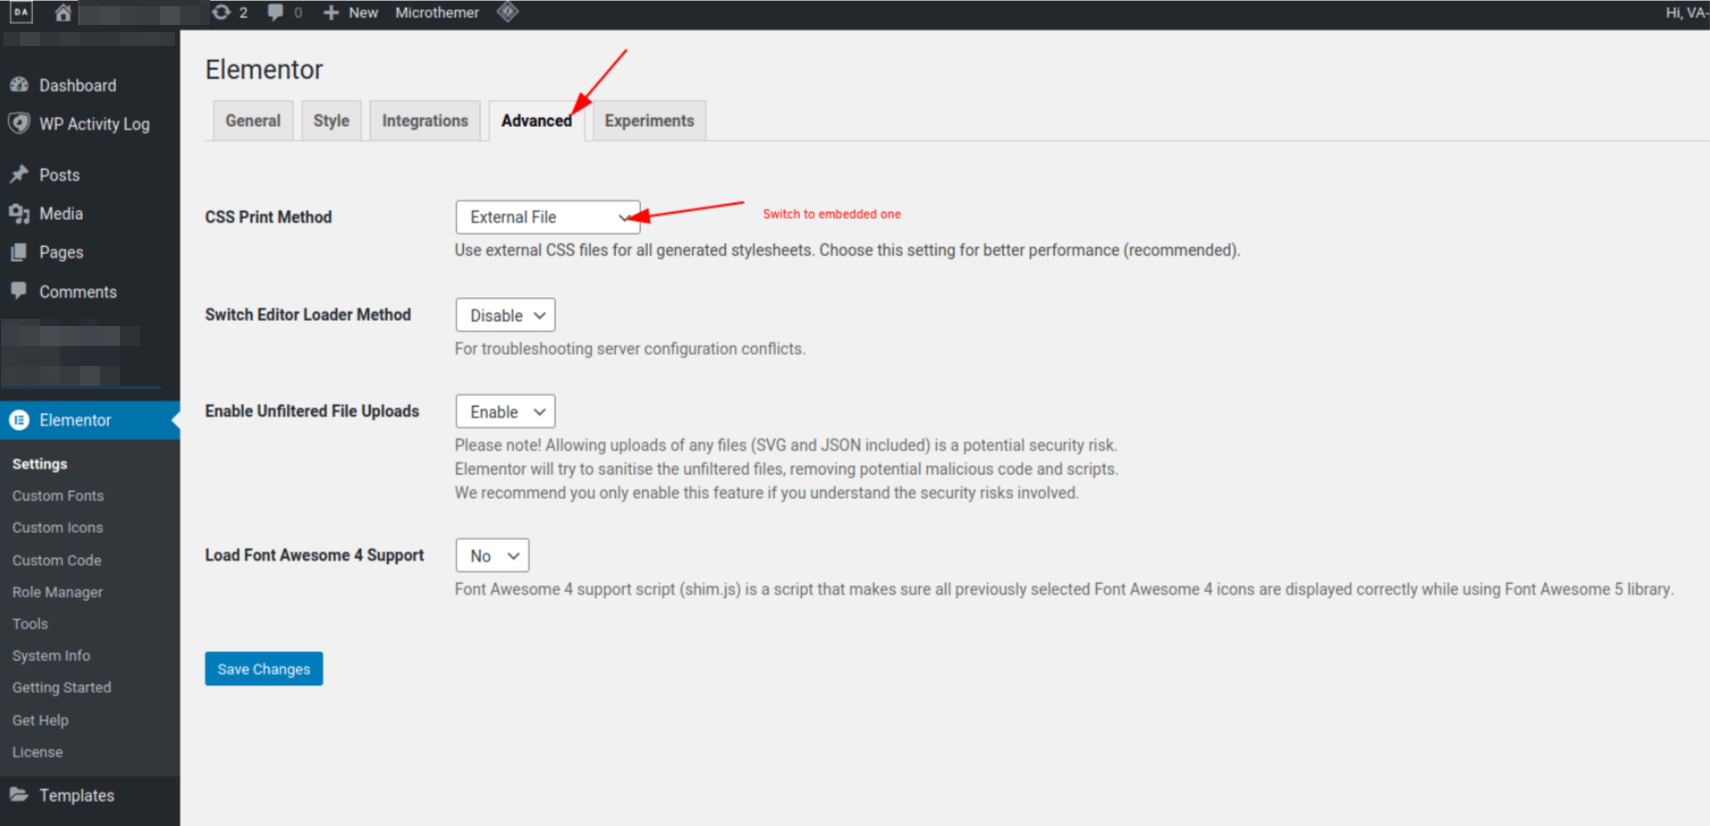This screenshot has width=1710, height=826.
Task: Click the Media icon in sidebar
Action: coord(19,213)
